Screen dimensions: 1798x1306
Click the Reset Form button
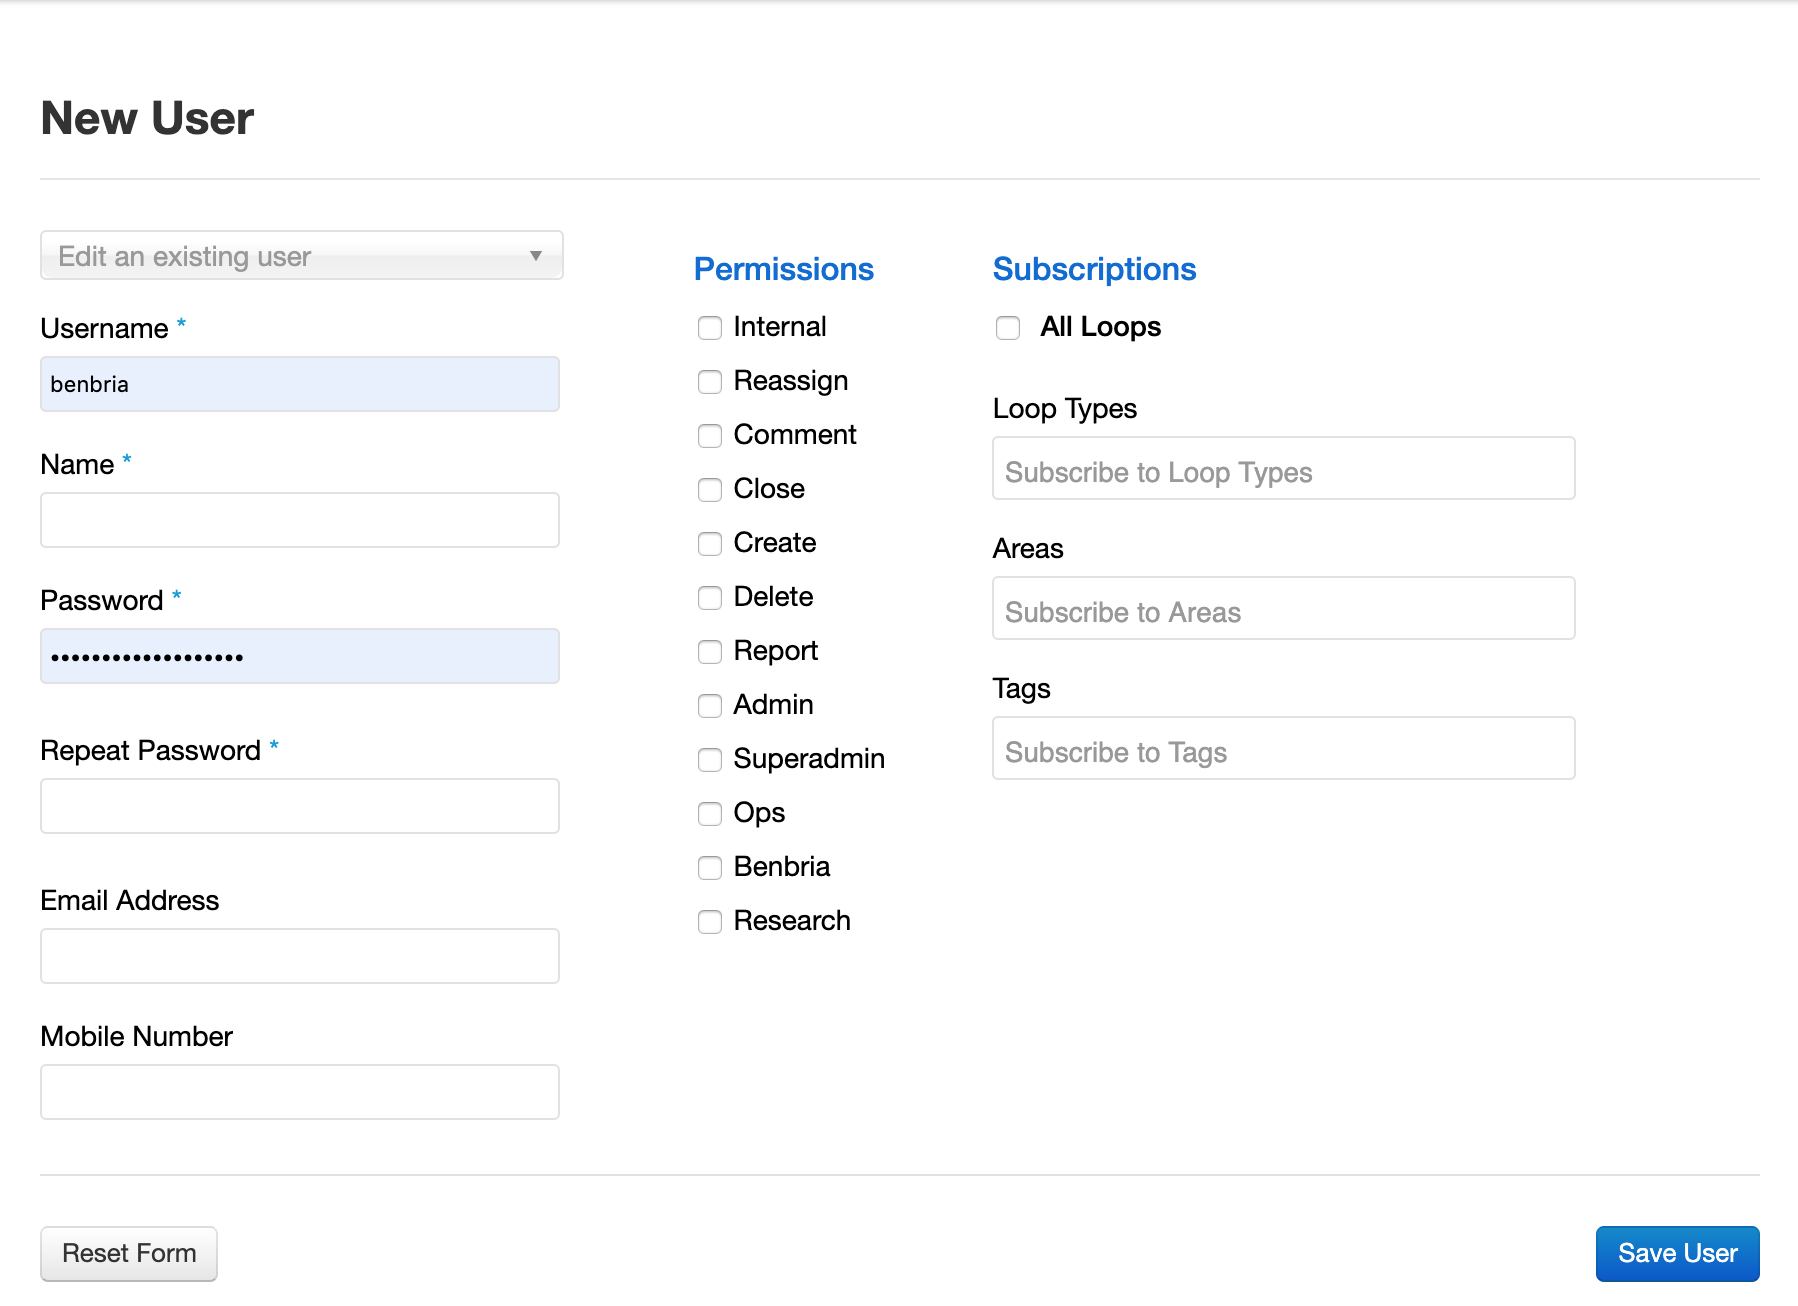[x=129, y=1253]
